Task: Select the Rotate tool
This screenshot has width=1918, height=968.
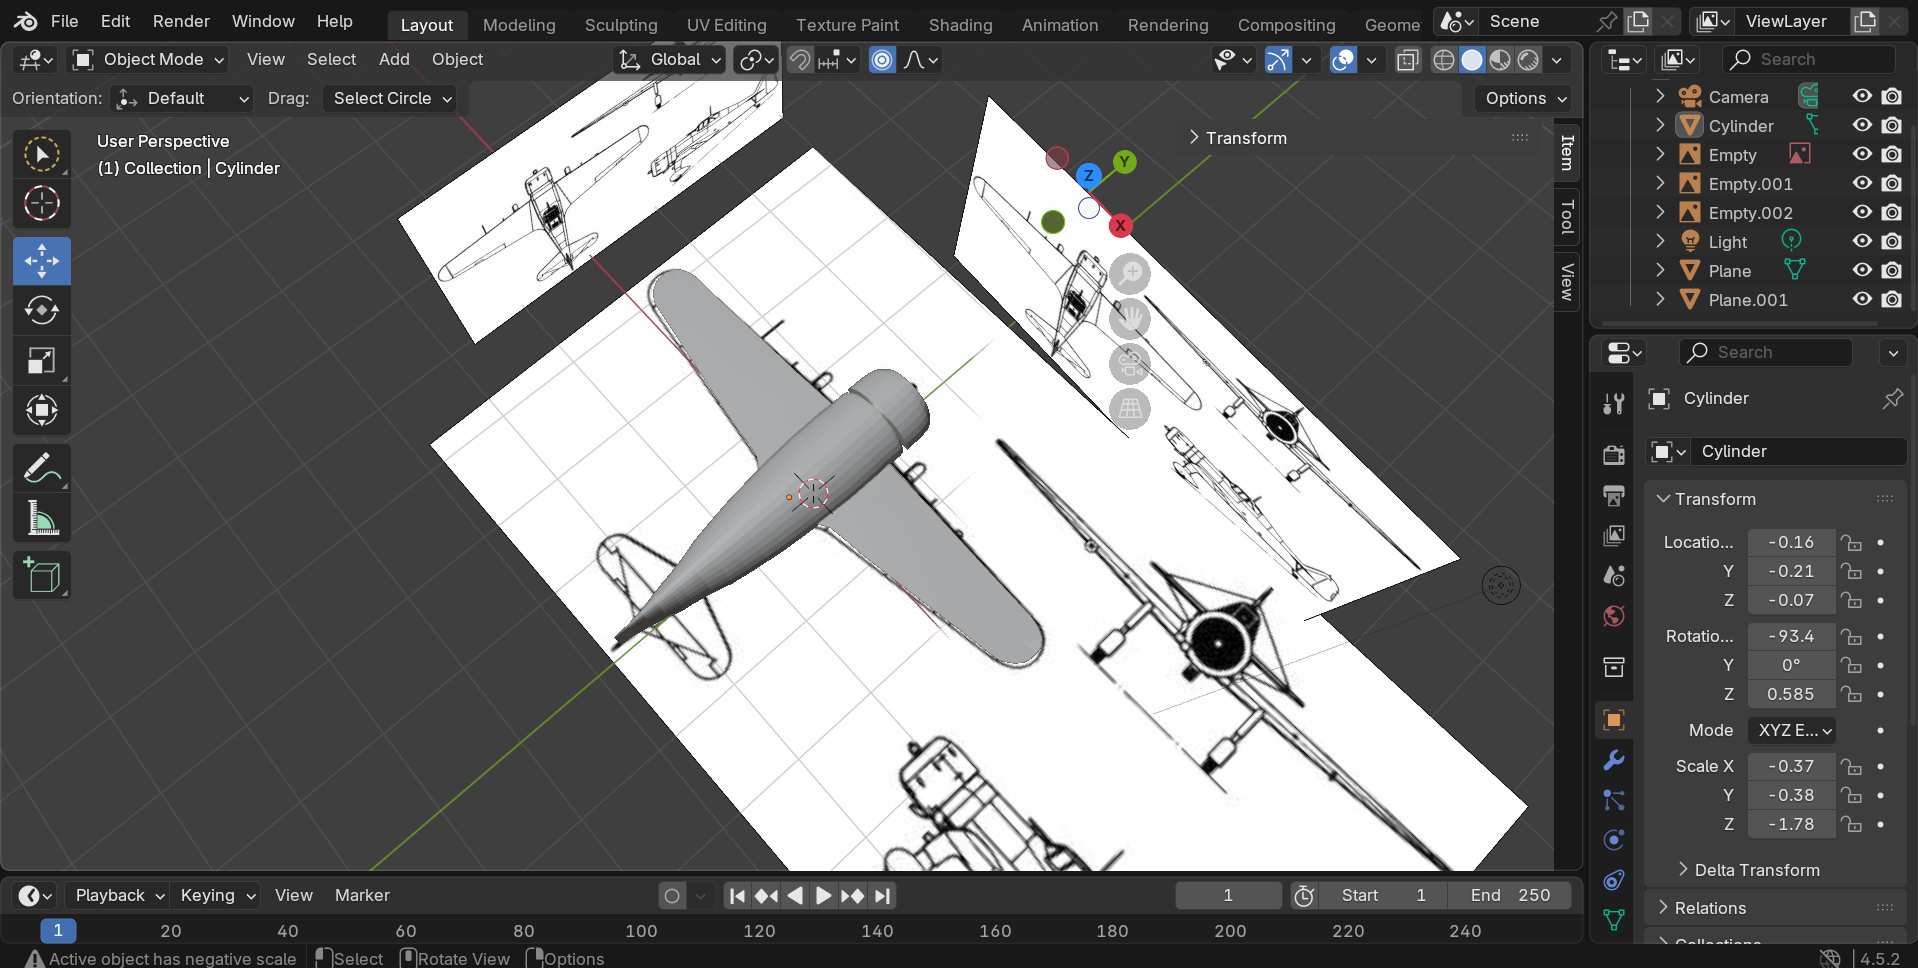Action: pos(42,310)
